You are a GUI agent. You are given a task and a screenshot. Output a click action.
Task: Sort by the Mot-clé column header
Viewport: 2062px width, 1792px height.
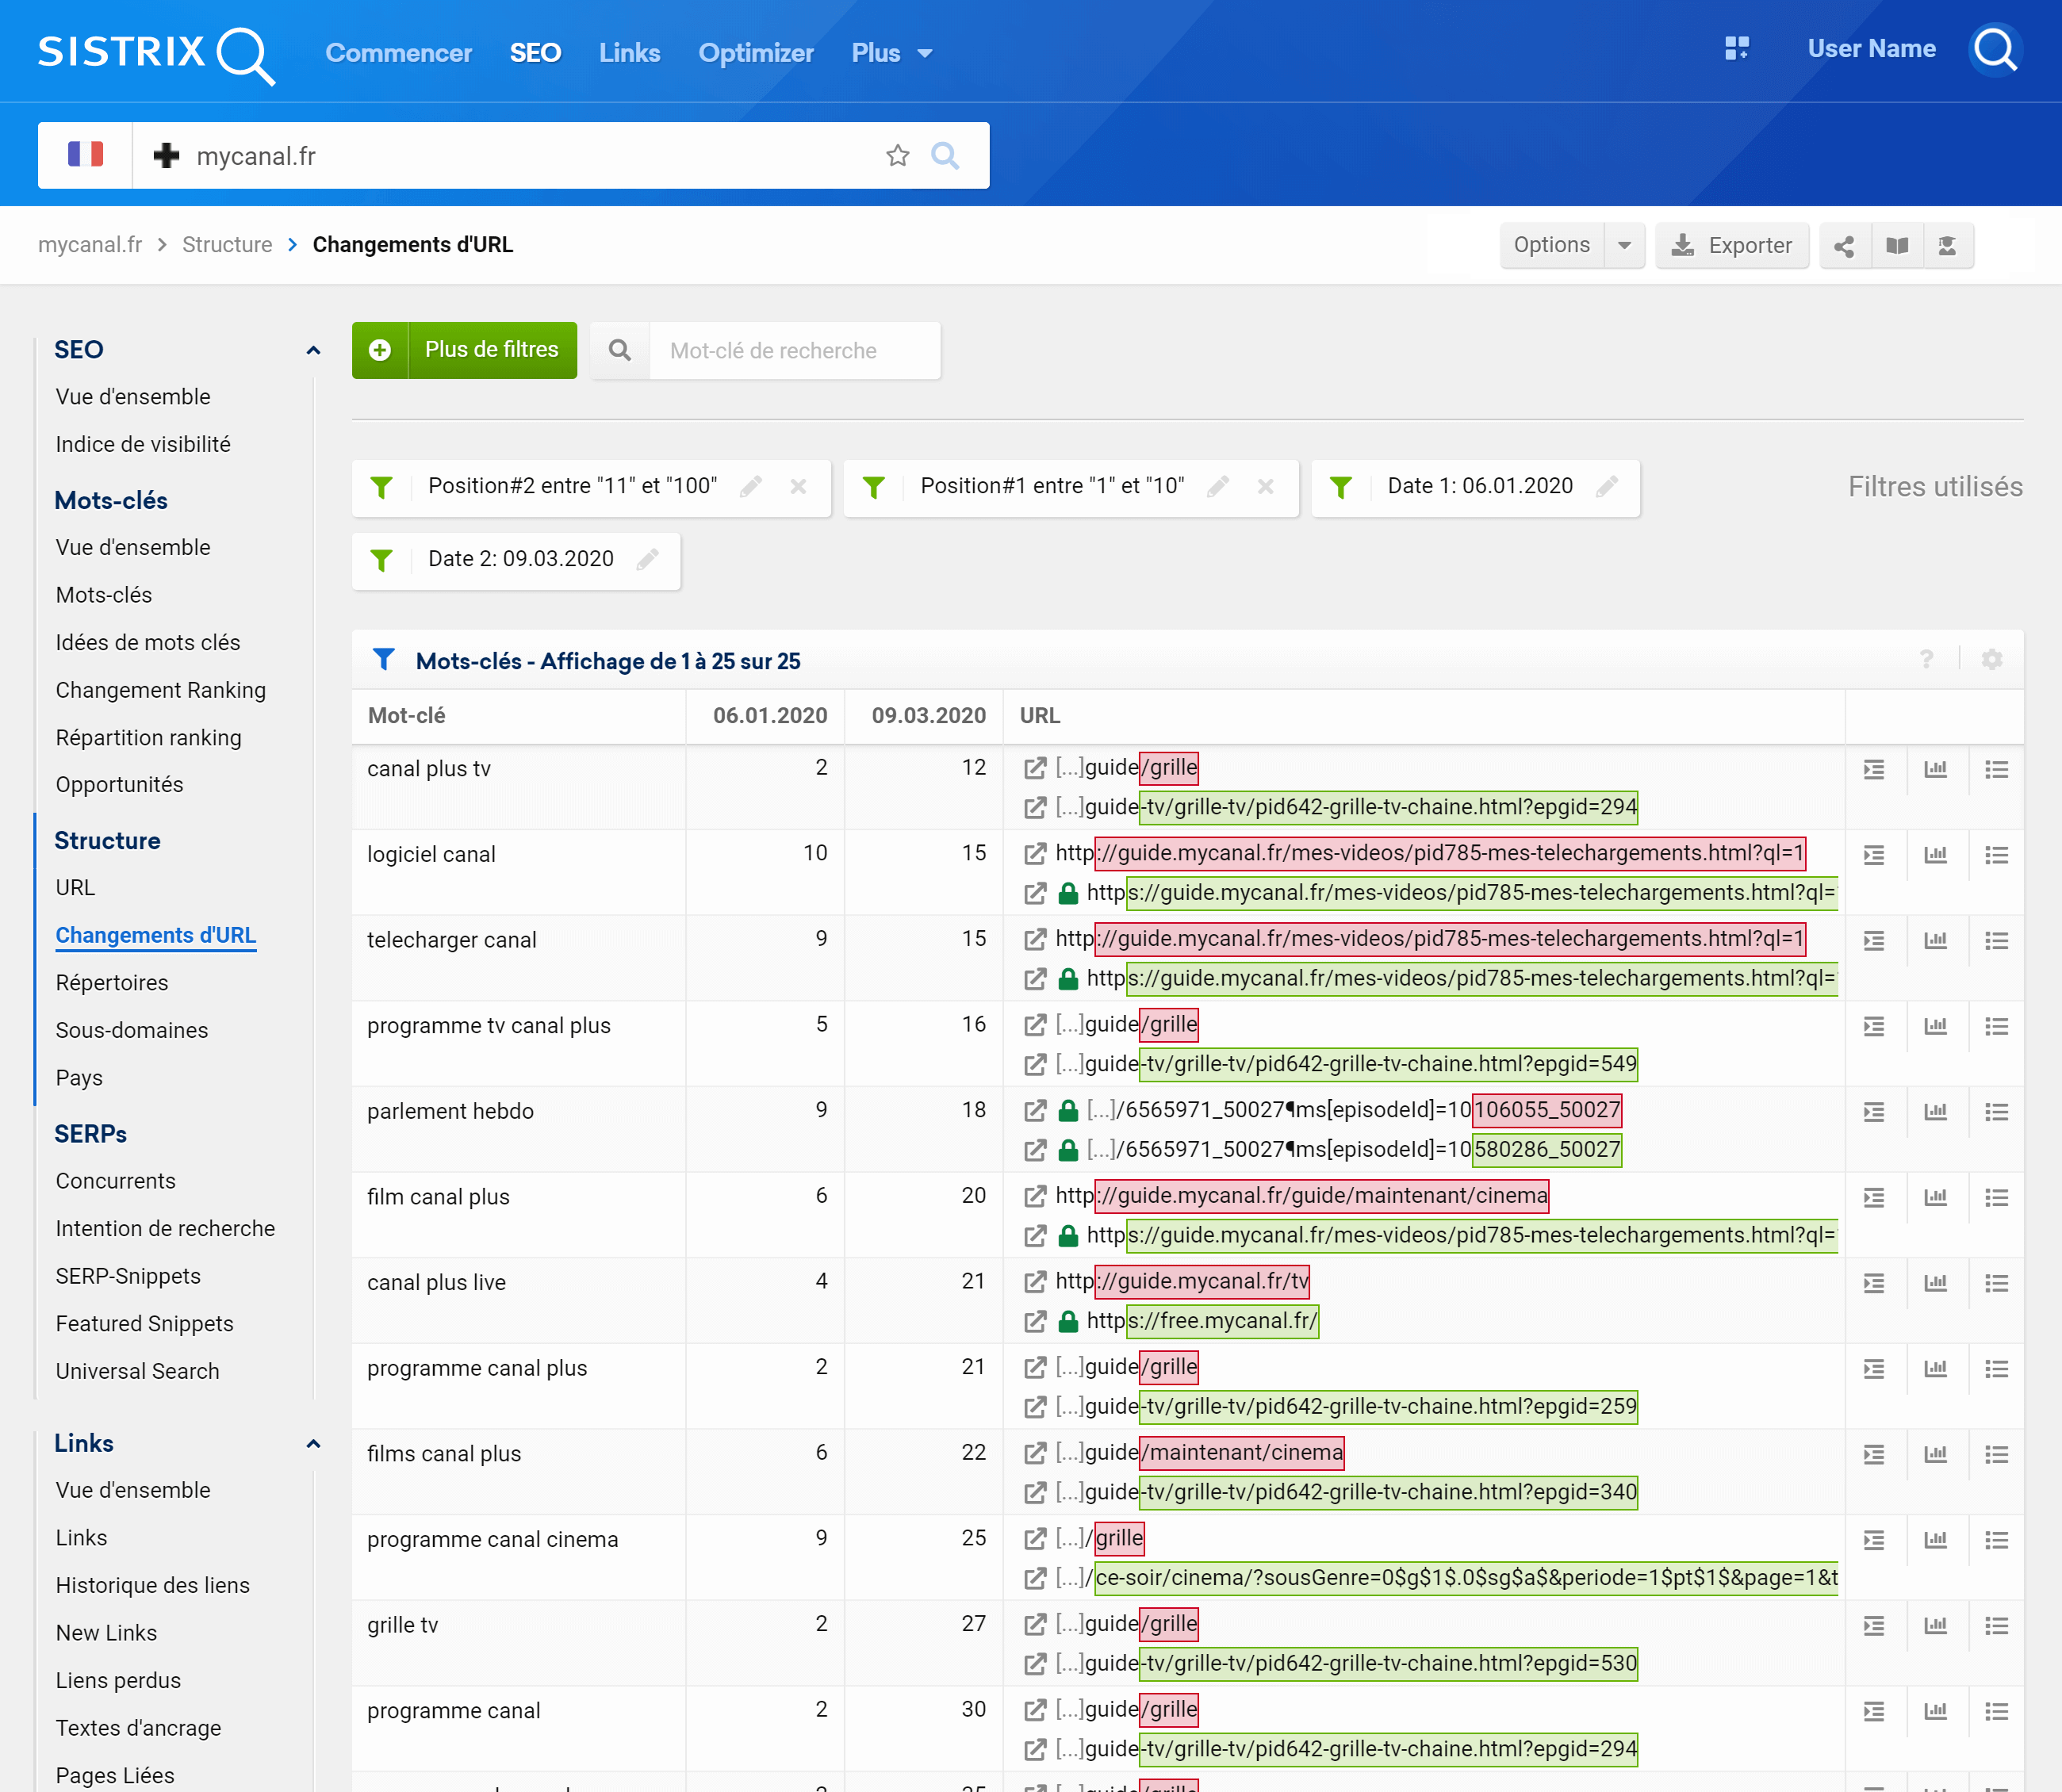coord(406,716)
